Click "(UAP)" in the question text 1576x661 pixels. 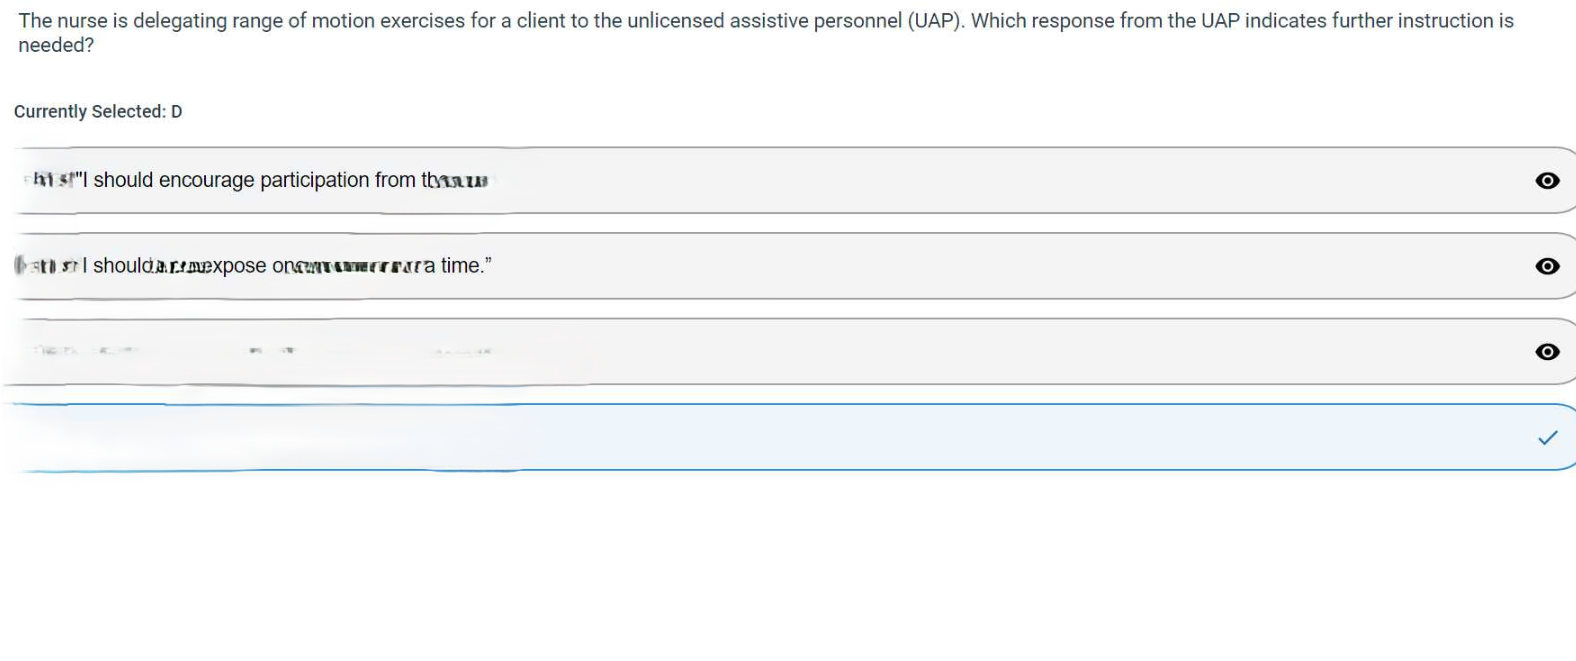(934, 21)
